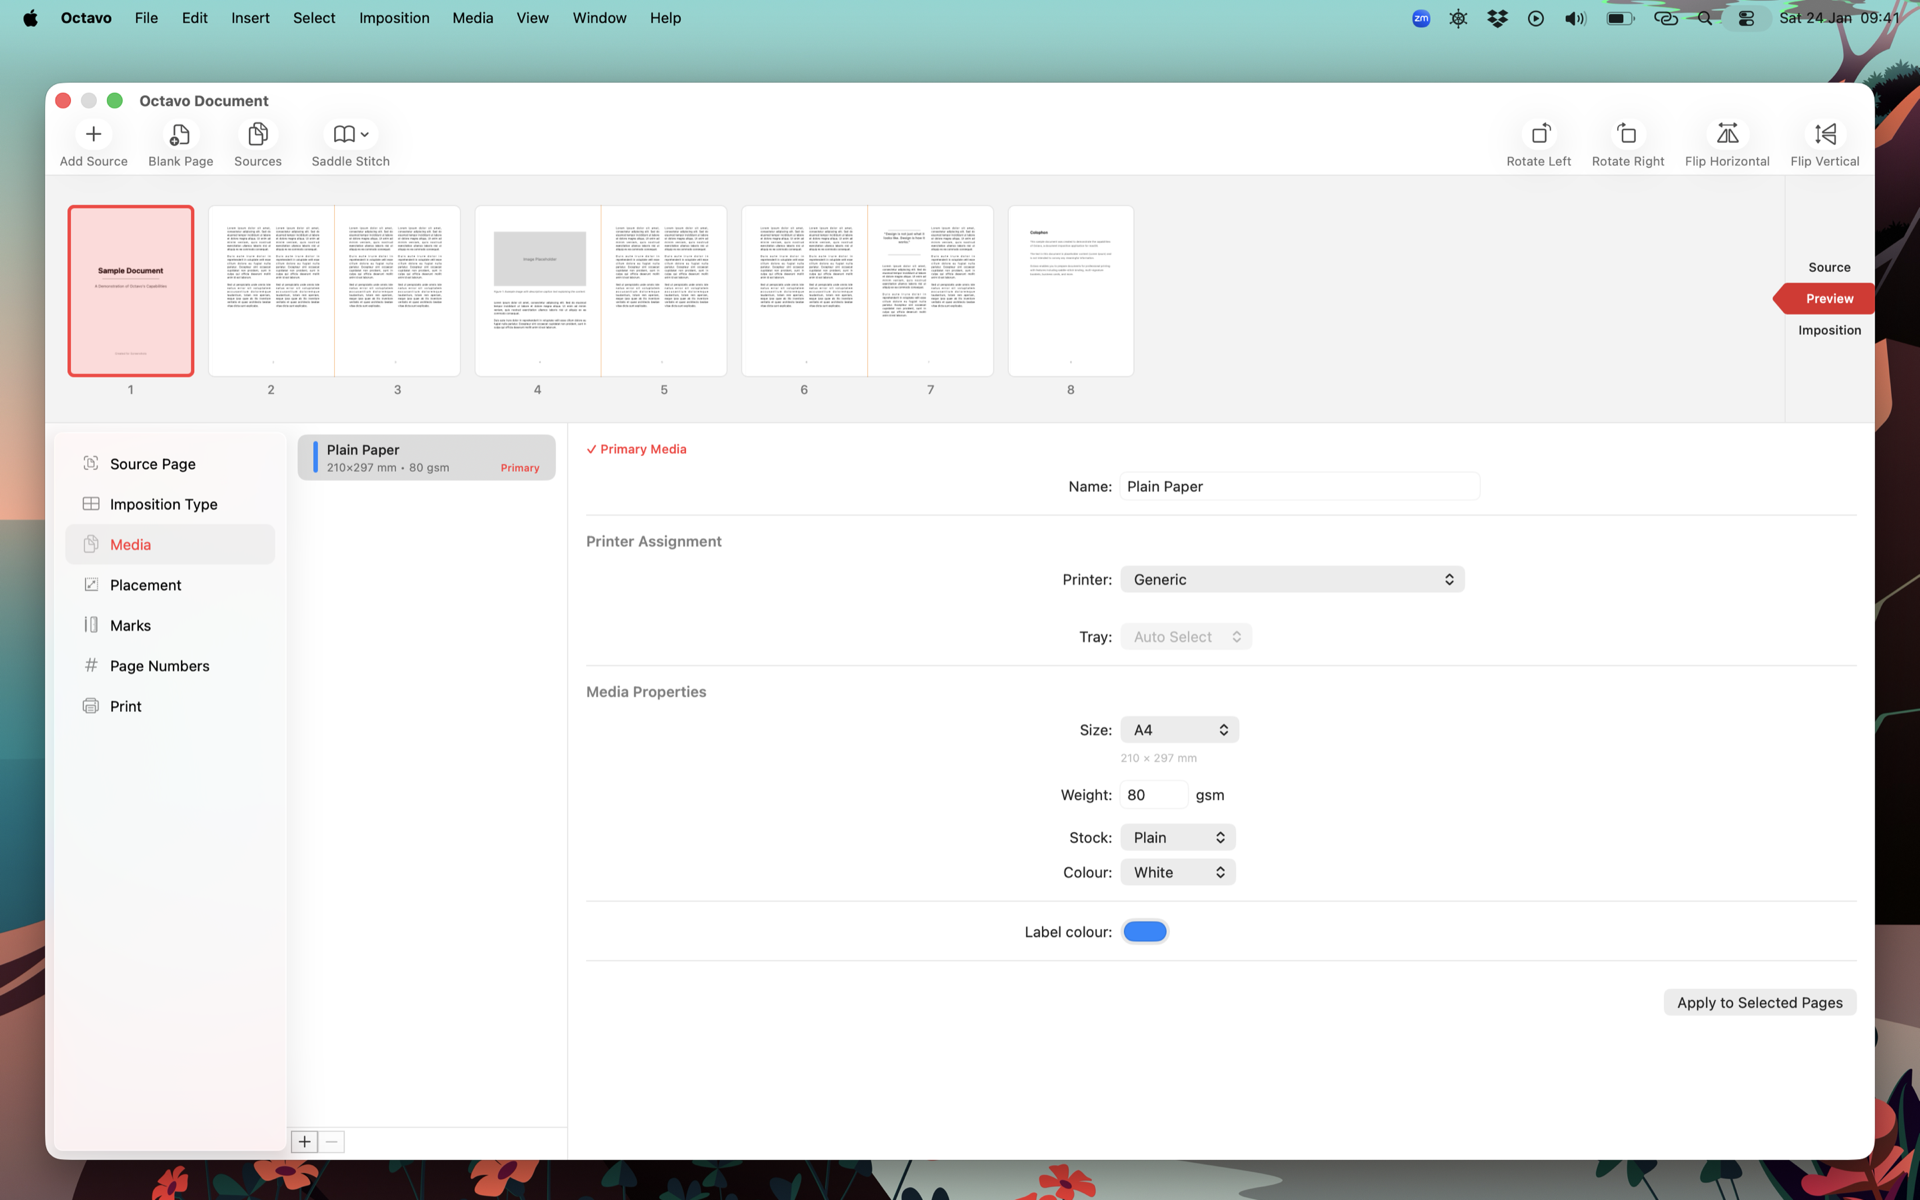
Task: Expand the Stock dropdown showing Plain
Action: 1177,837
